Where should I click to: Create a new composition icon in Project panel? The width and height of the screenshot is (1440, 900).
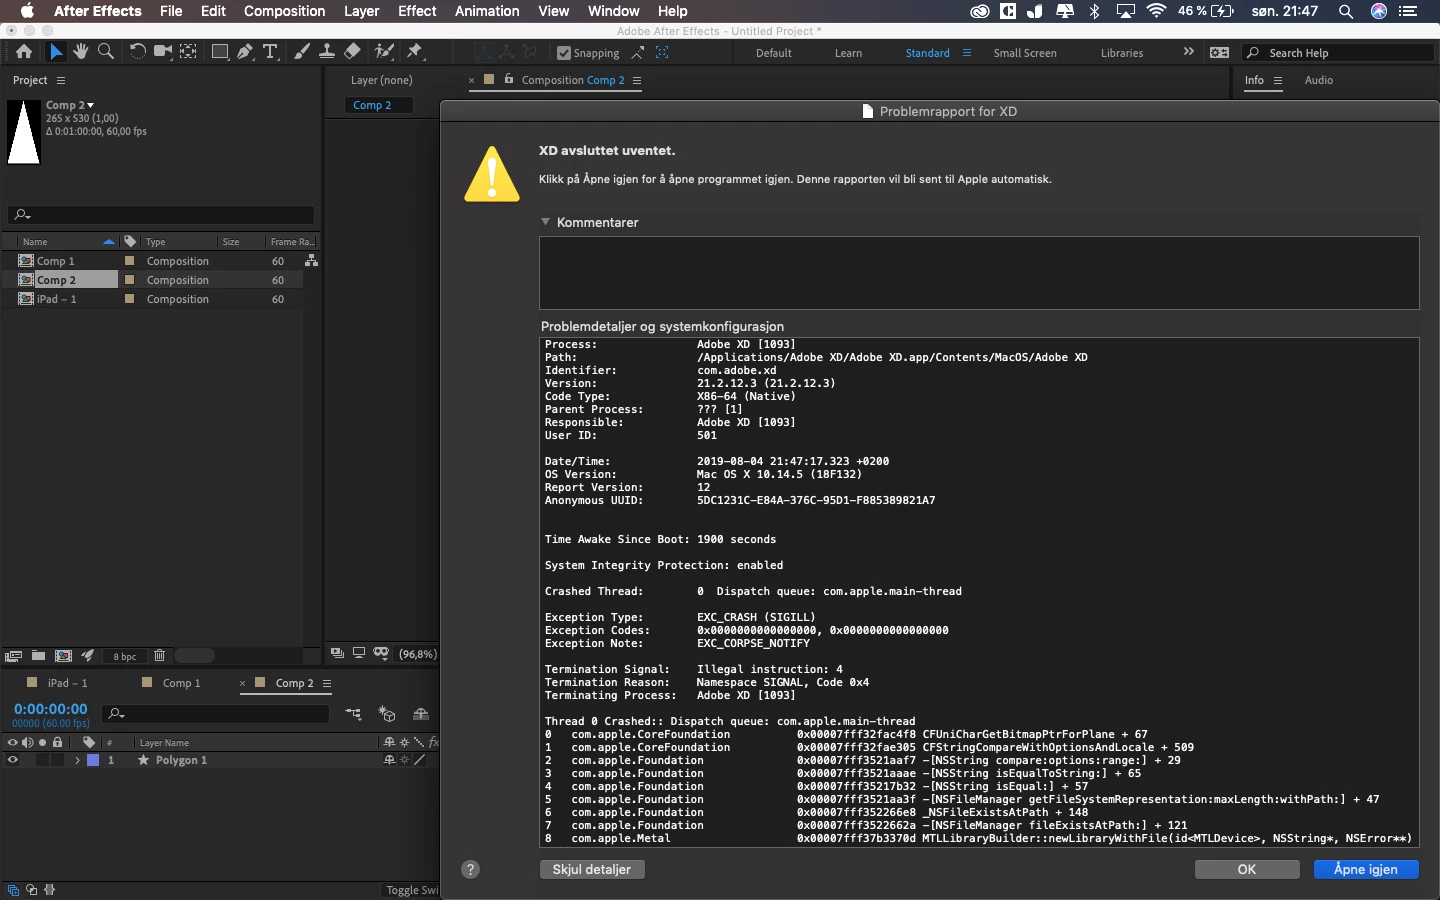(63, 656)
